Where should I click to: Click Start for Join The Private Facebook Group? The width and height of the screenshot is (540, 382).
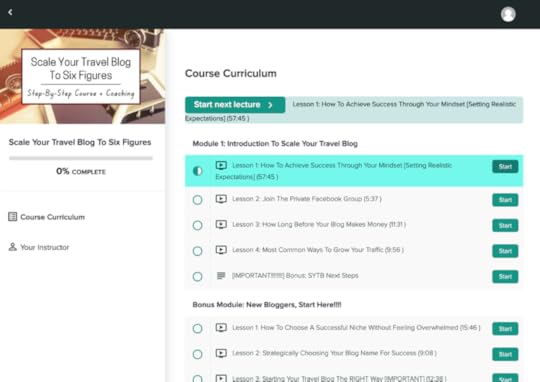click(x=505, y=200)
